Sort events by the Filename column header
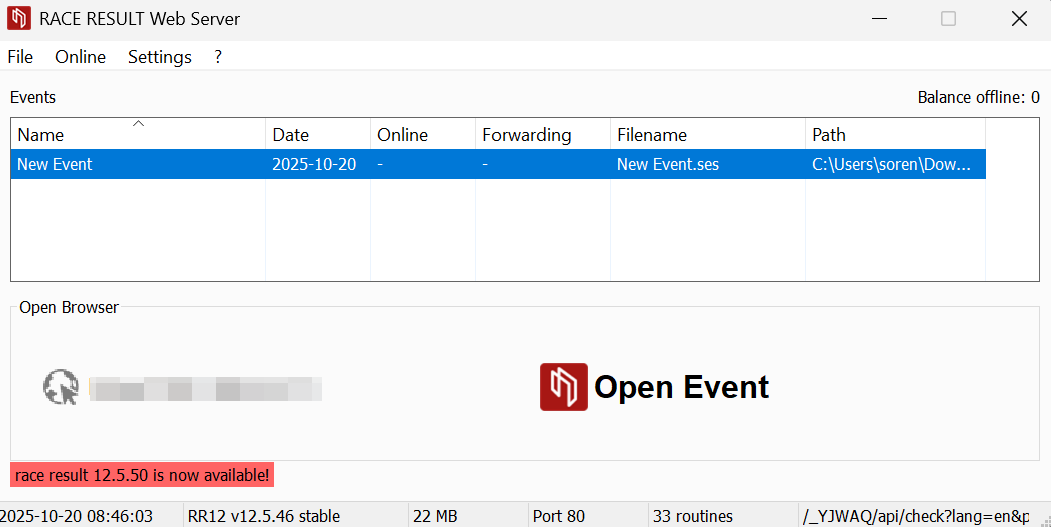This screenshot has width=1051, height=527. click(x=708, y=135)
